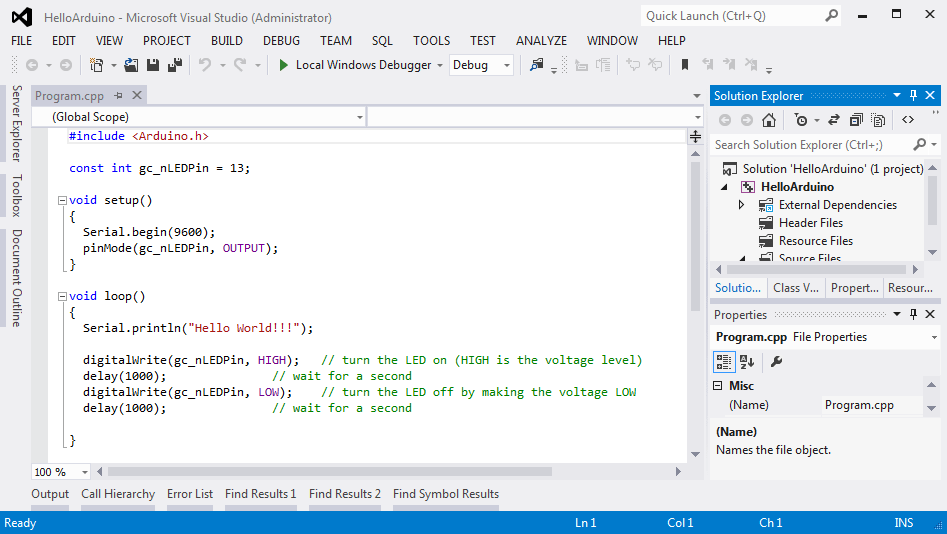Click the Sync with Active Document icon
The width and height of the screenshot is (947, 534).
pyautogui.click(x=834, y=120)
